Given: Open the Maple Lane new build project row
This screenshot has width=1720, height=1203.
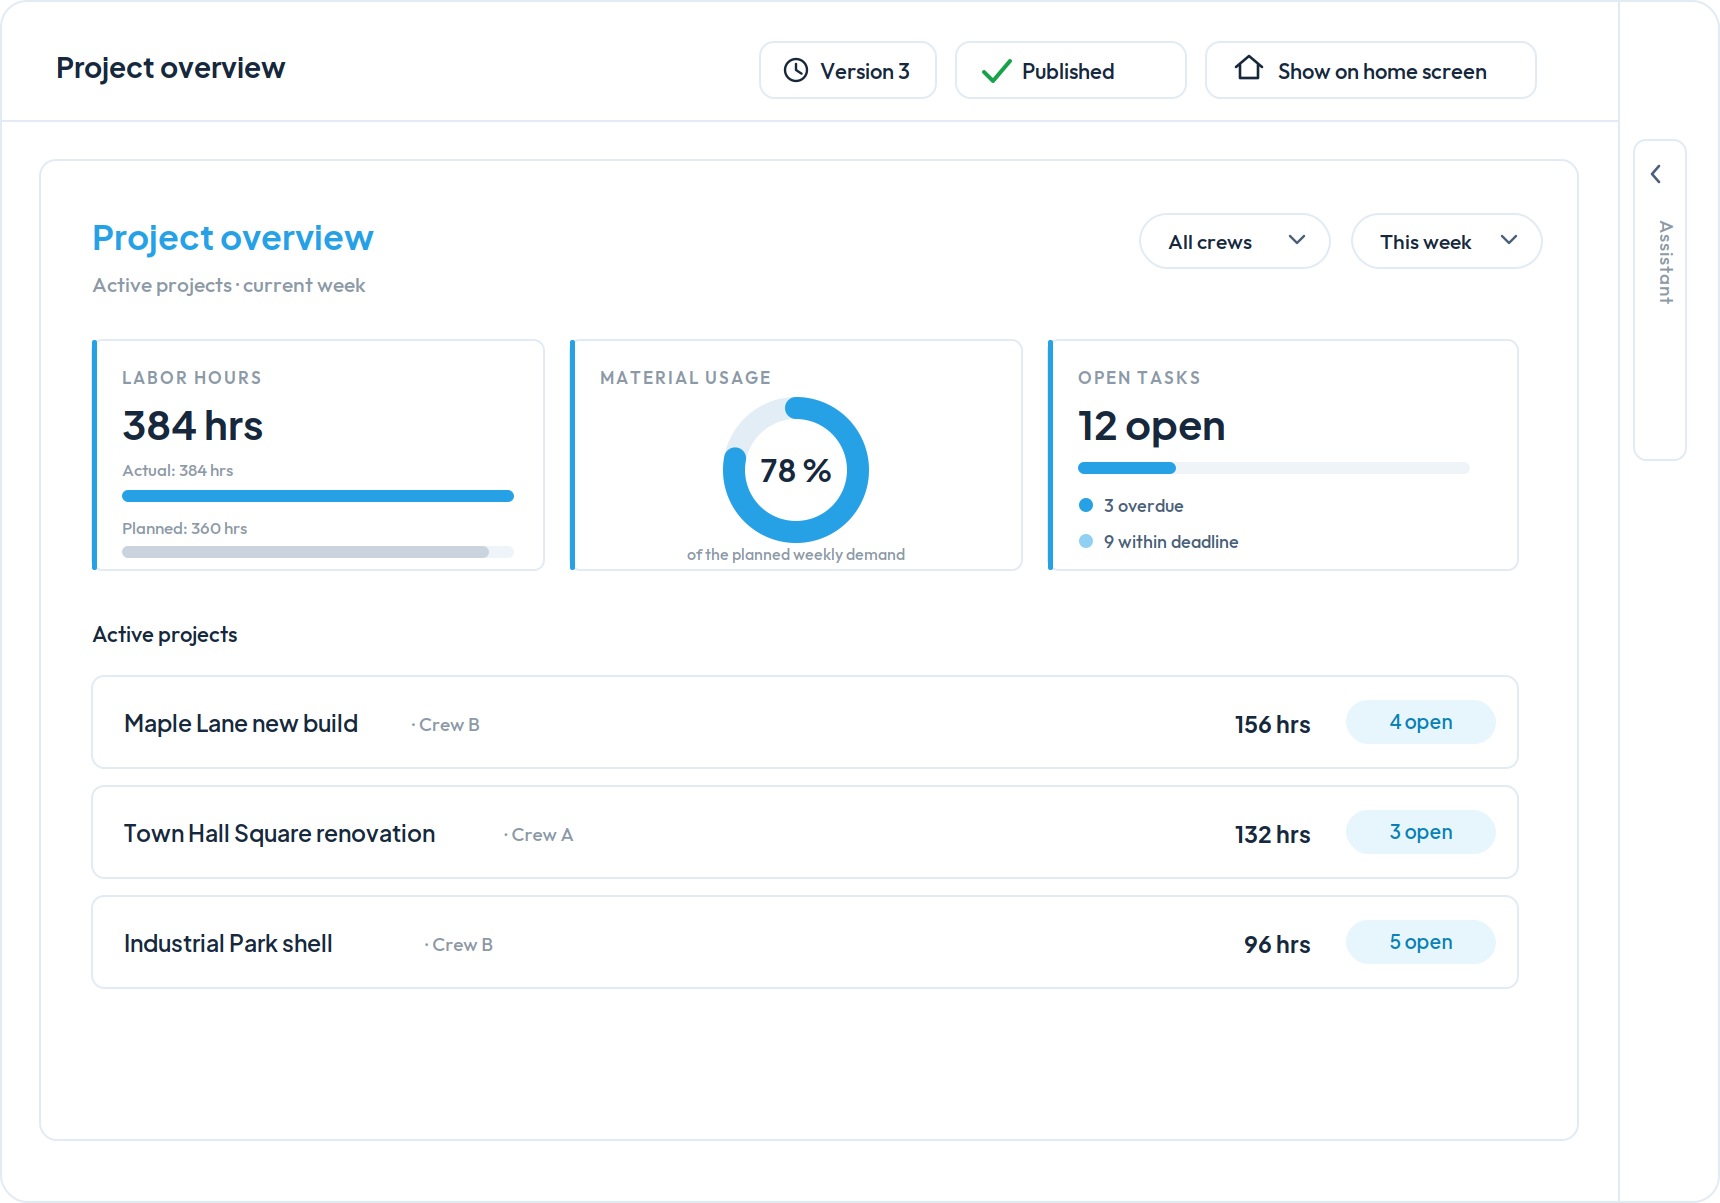Looking at the screenshot, I should [805, 722].
